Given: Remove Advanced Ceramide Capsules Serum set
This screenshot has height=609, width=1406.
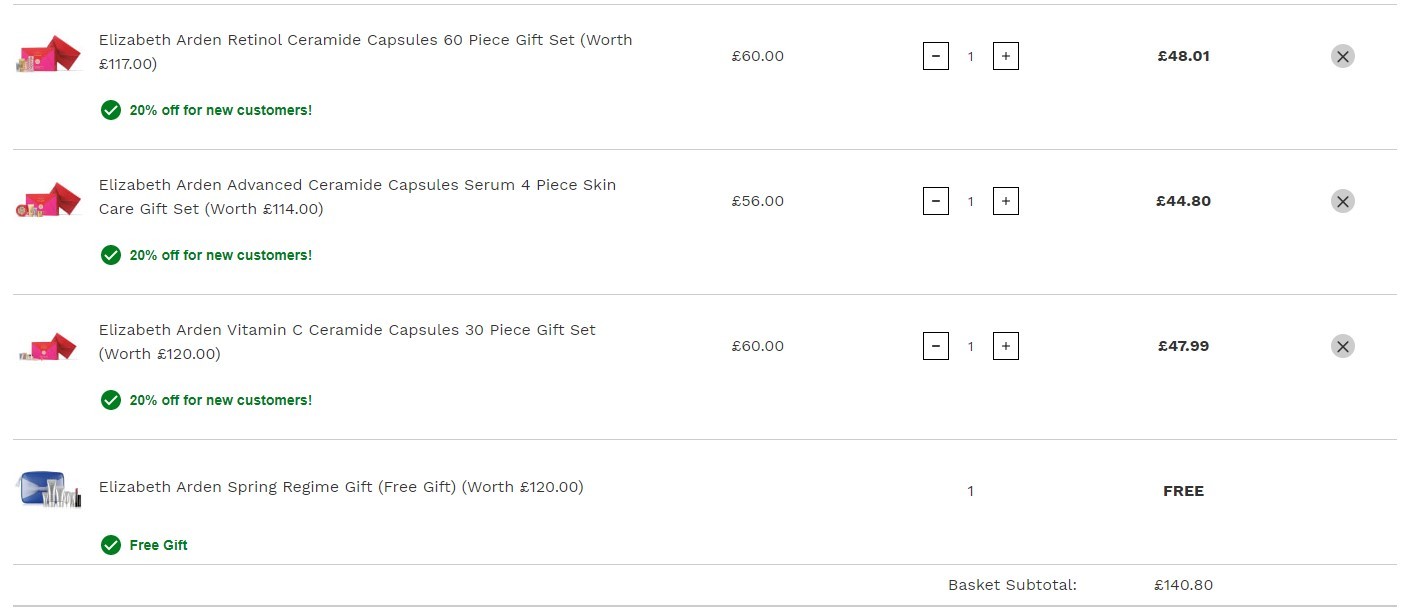Looking at the screenshot, I should point(1343,201).
